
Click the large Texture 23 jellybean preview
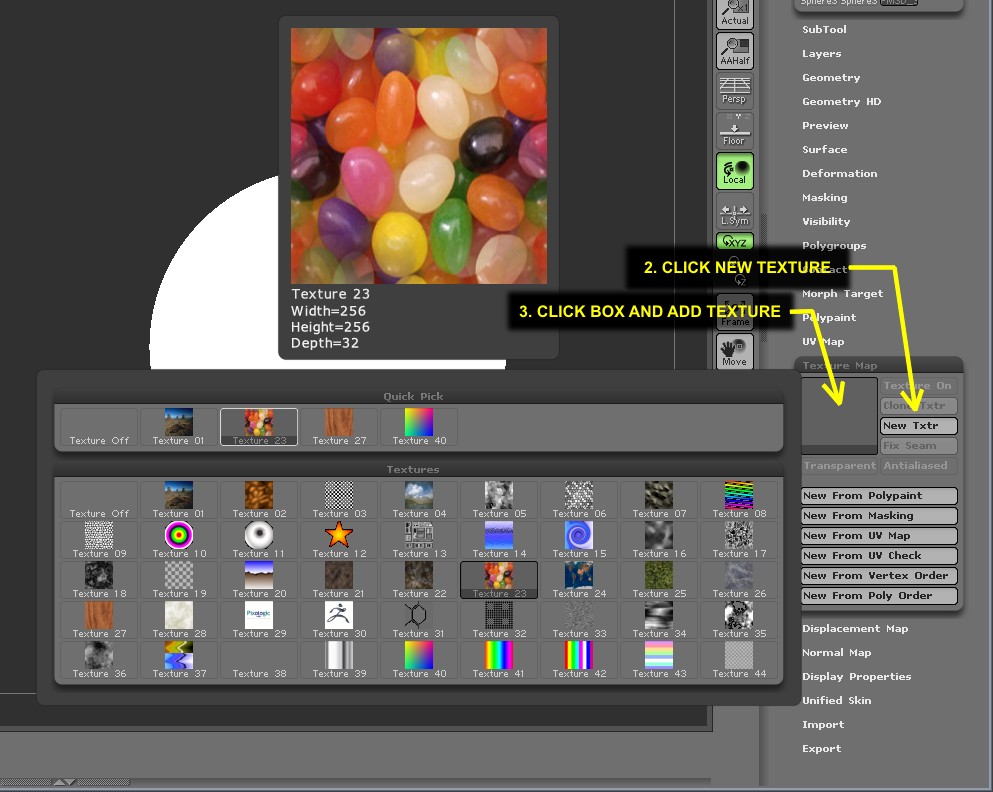419,156
